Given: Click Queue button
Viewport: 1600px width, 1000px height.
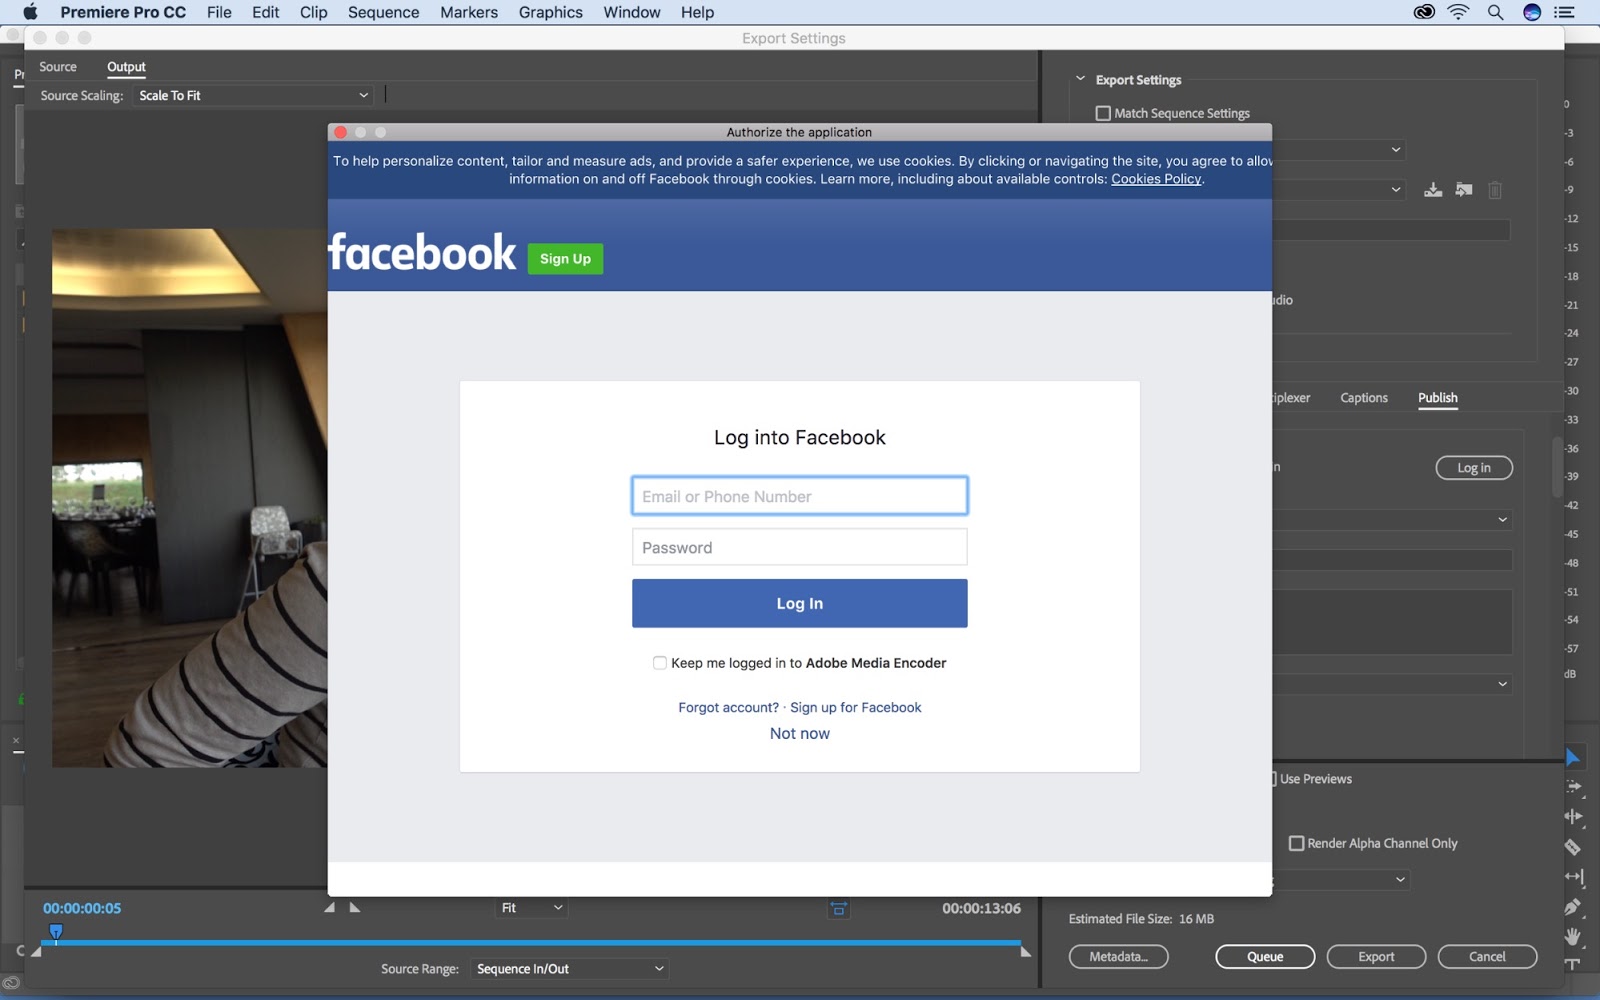Looking at the screenshot, I should coord(1265,956).
